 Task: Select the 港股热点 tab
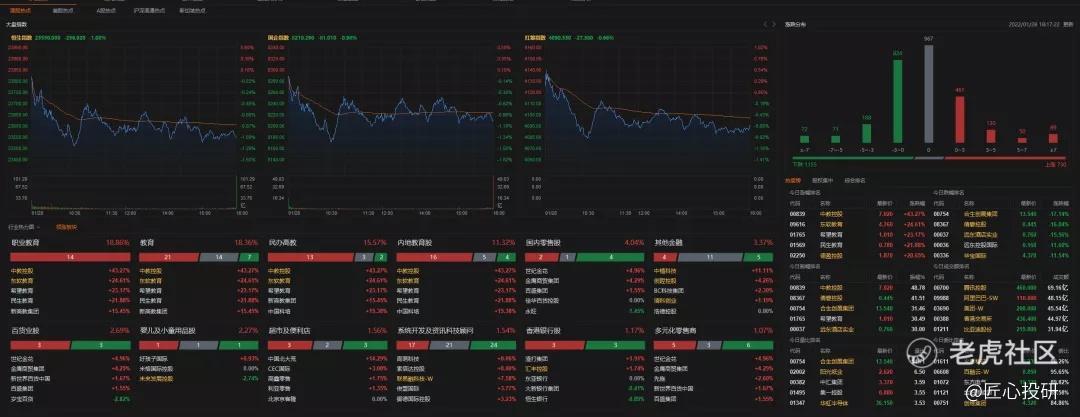coord(21,11)
